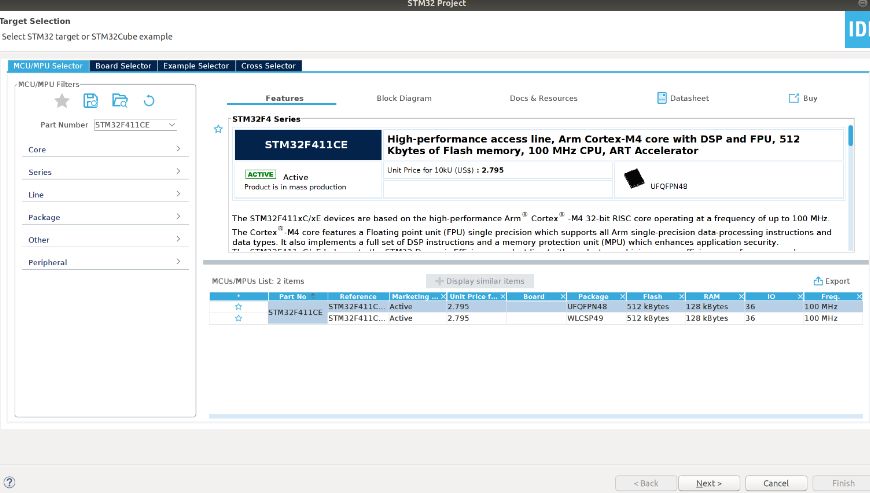
Task: Expand the Core filter section
Action: point(105,149)
